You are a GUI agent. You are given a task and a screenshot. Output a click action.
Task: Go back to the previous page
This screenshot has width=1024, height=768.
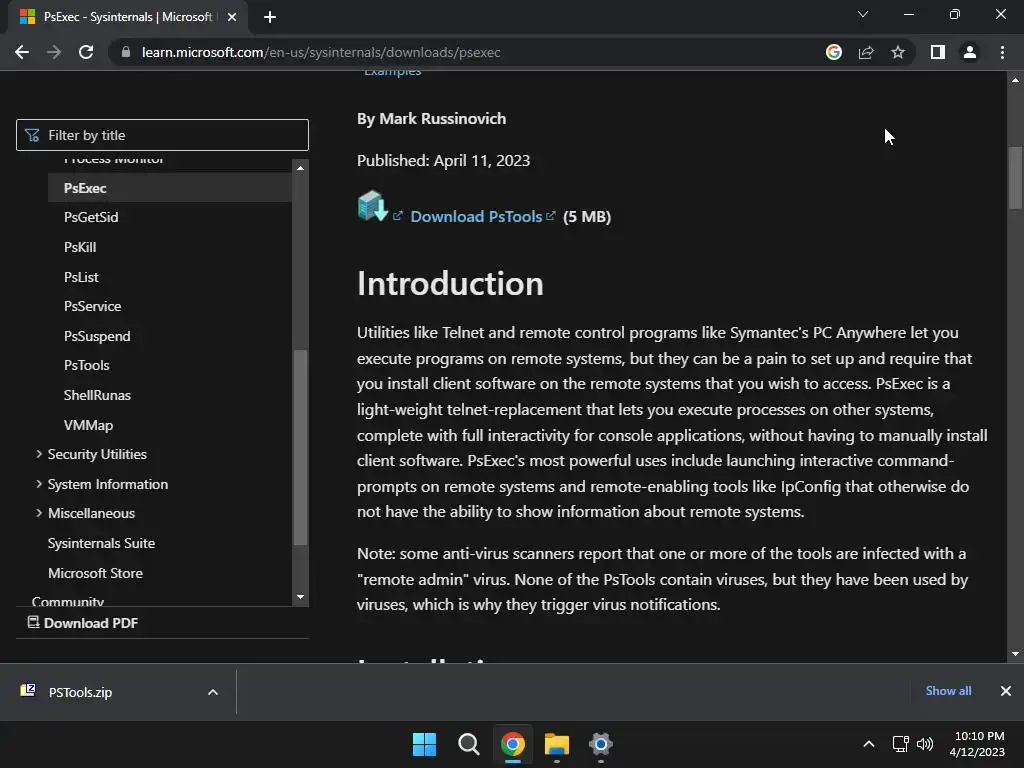pyautogui.click(x=22, y=52)
